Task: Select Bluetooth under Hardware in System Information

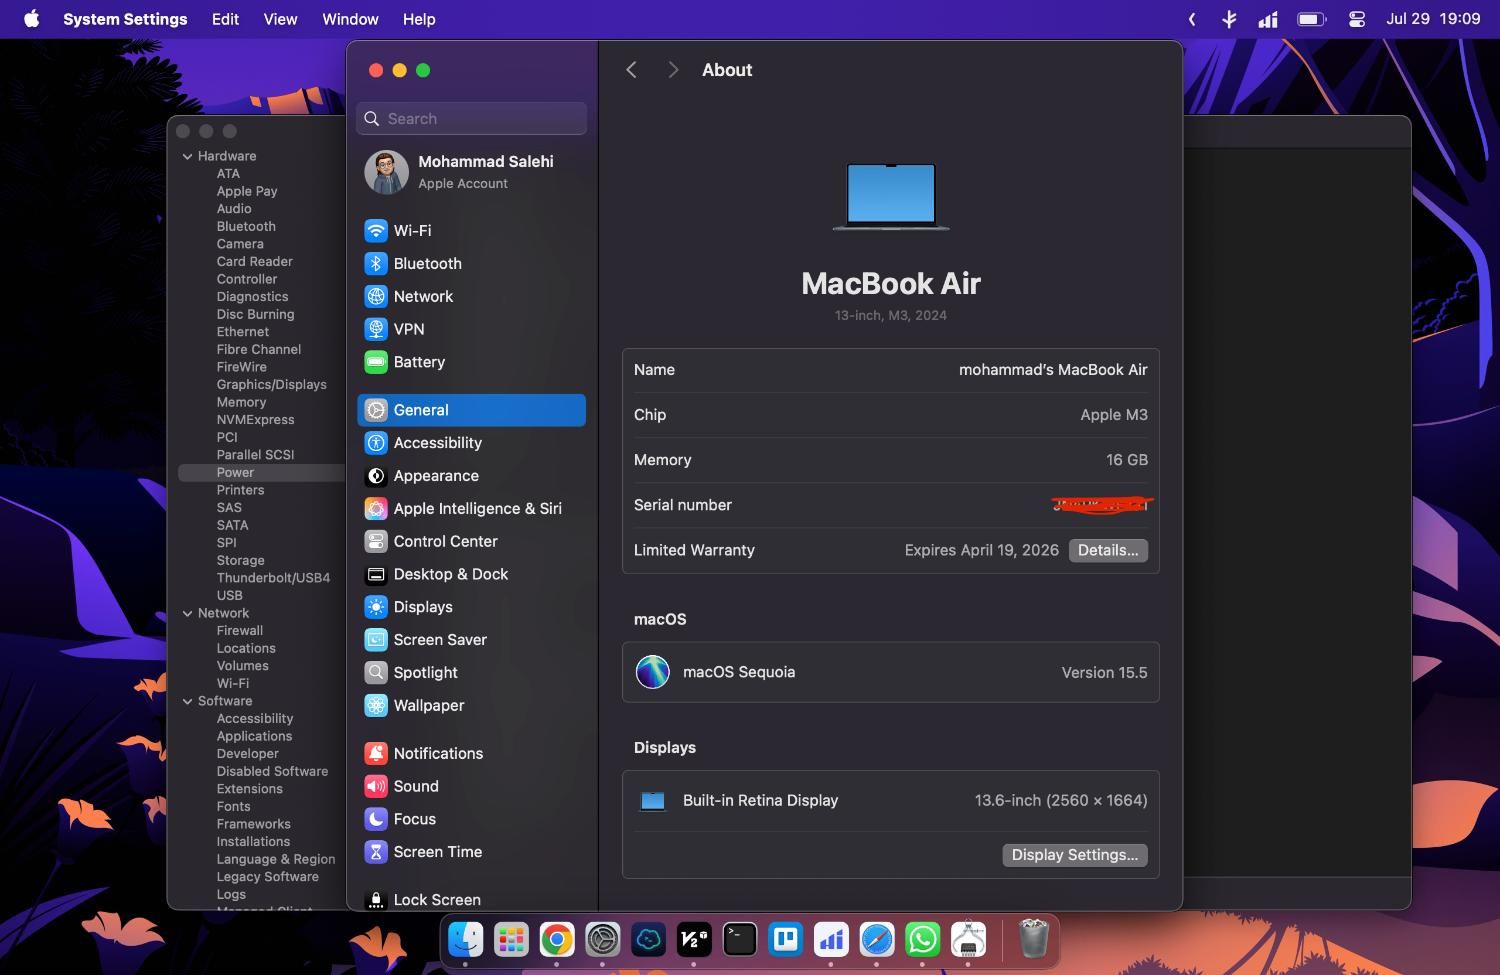Action: (246, 227)
